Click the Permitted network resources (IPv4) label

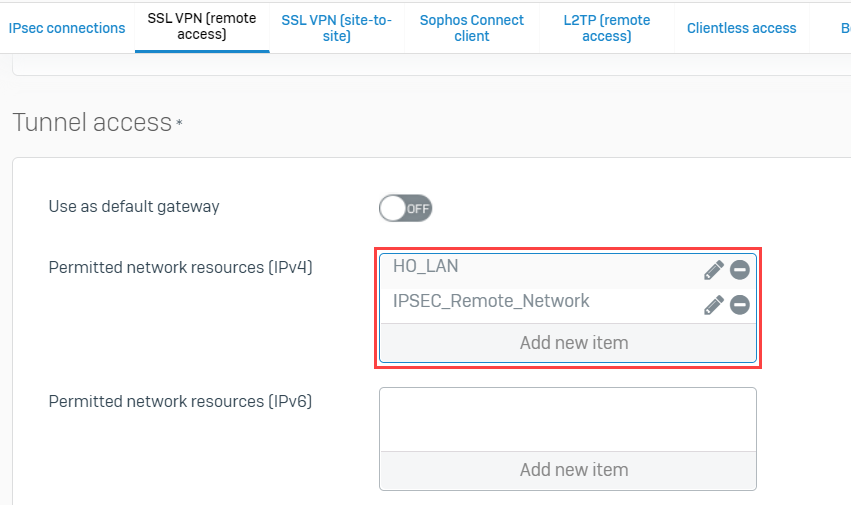coord(180,268)
